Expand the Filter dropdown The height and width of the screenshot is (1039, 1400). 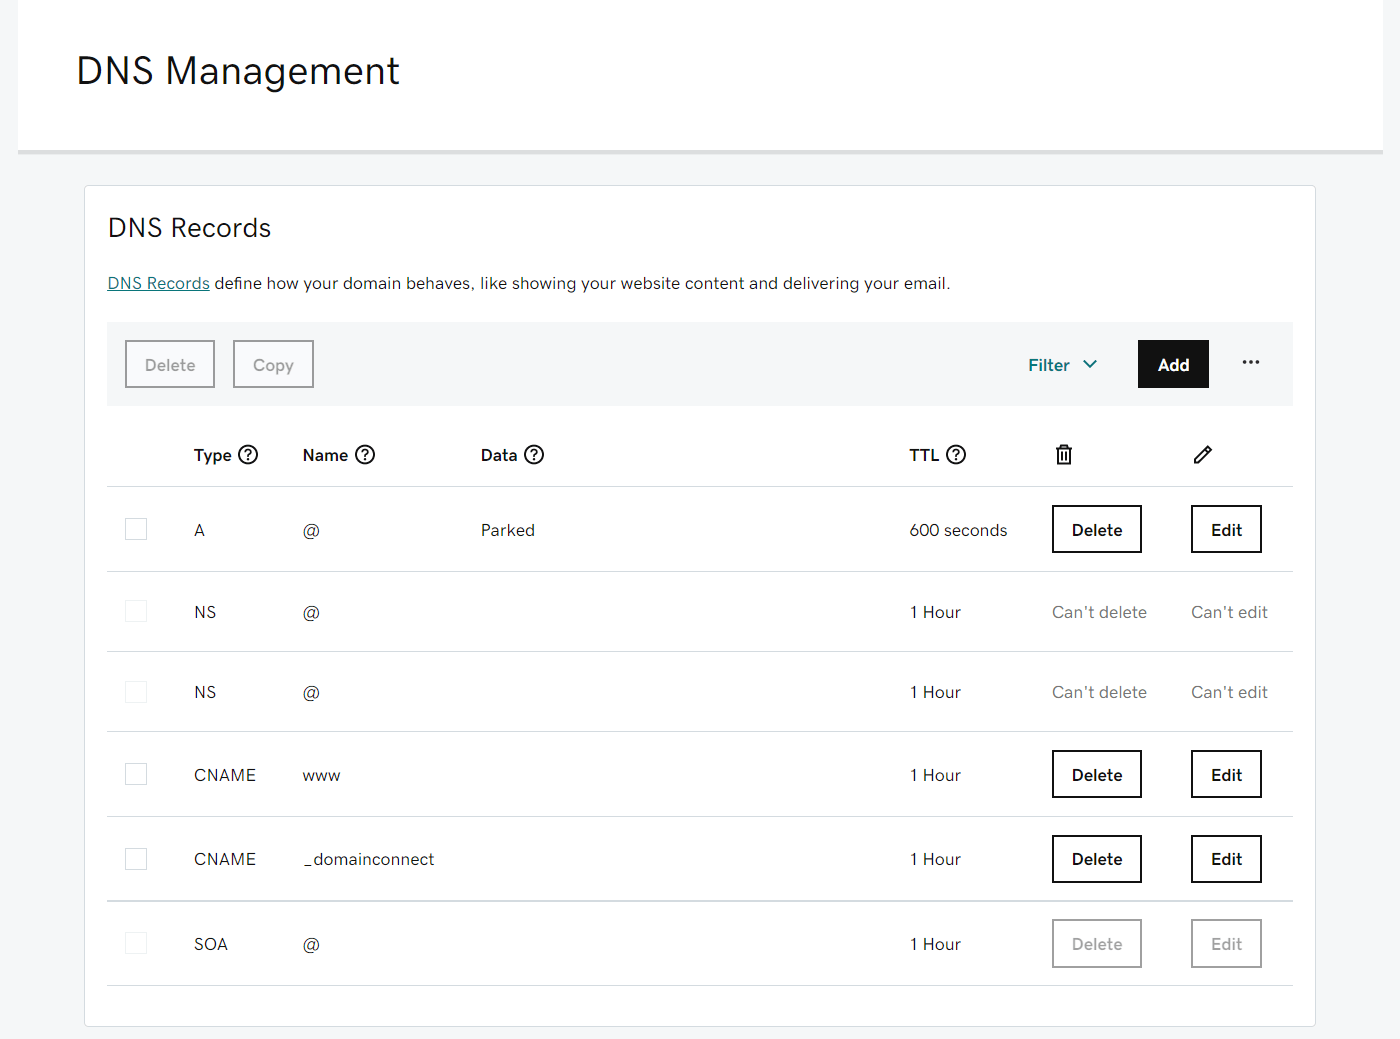1062,365
